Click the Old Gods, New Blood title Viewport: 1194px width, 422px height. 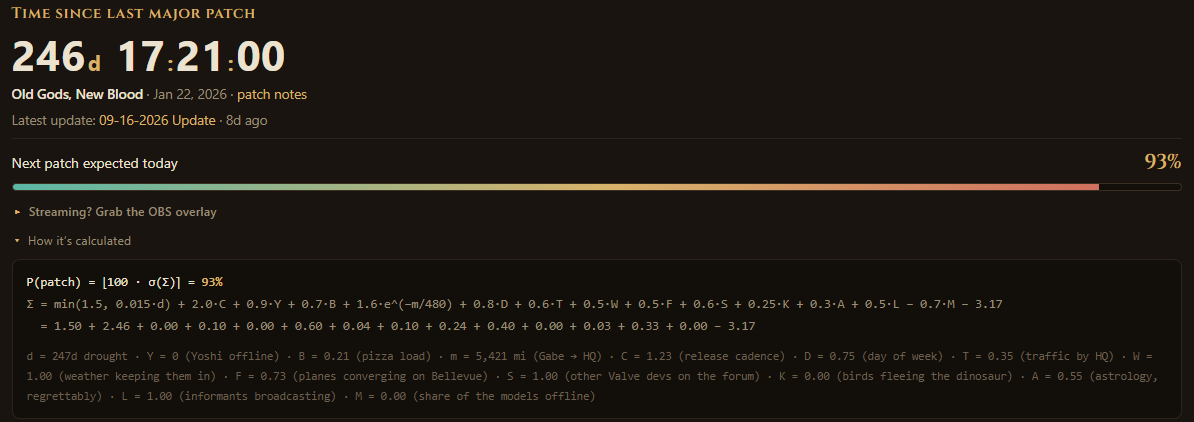pyautogui.click(x=77, y=94)
